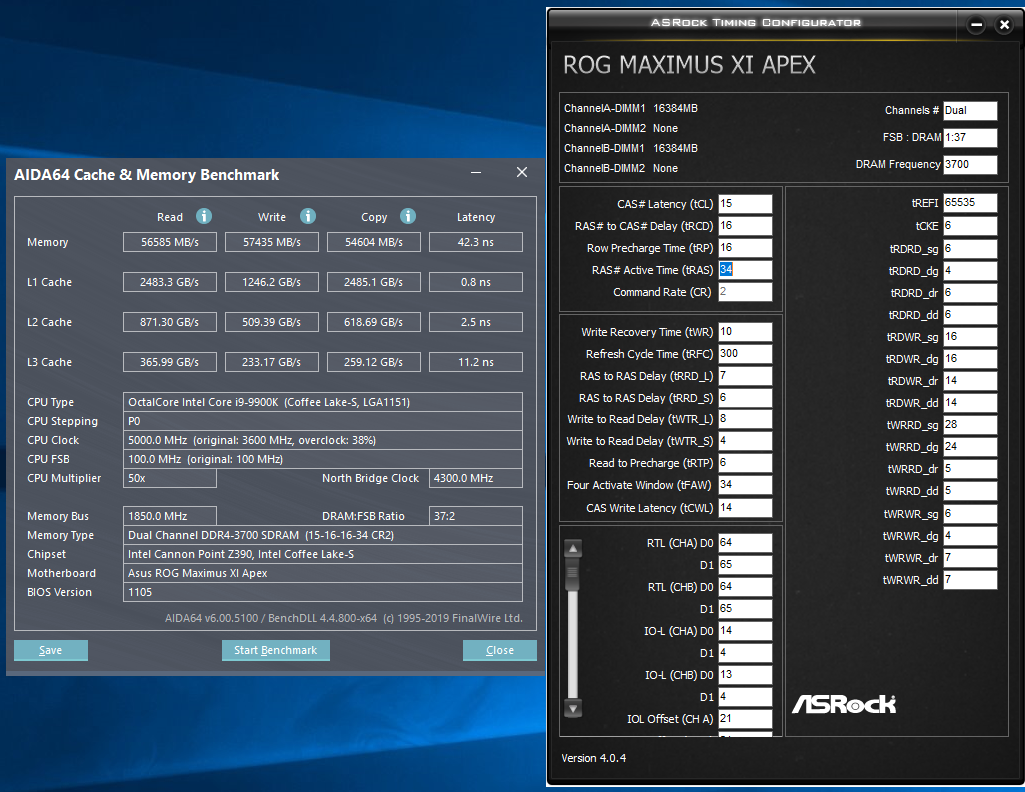Screen dimensions: 1025x792
Task: Click the ASRock logo in Timing Configurator
Action: pos(844,704)
